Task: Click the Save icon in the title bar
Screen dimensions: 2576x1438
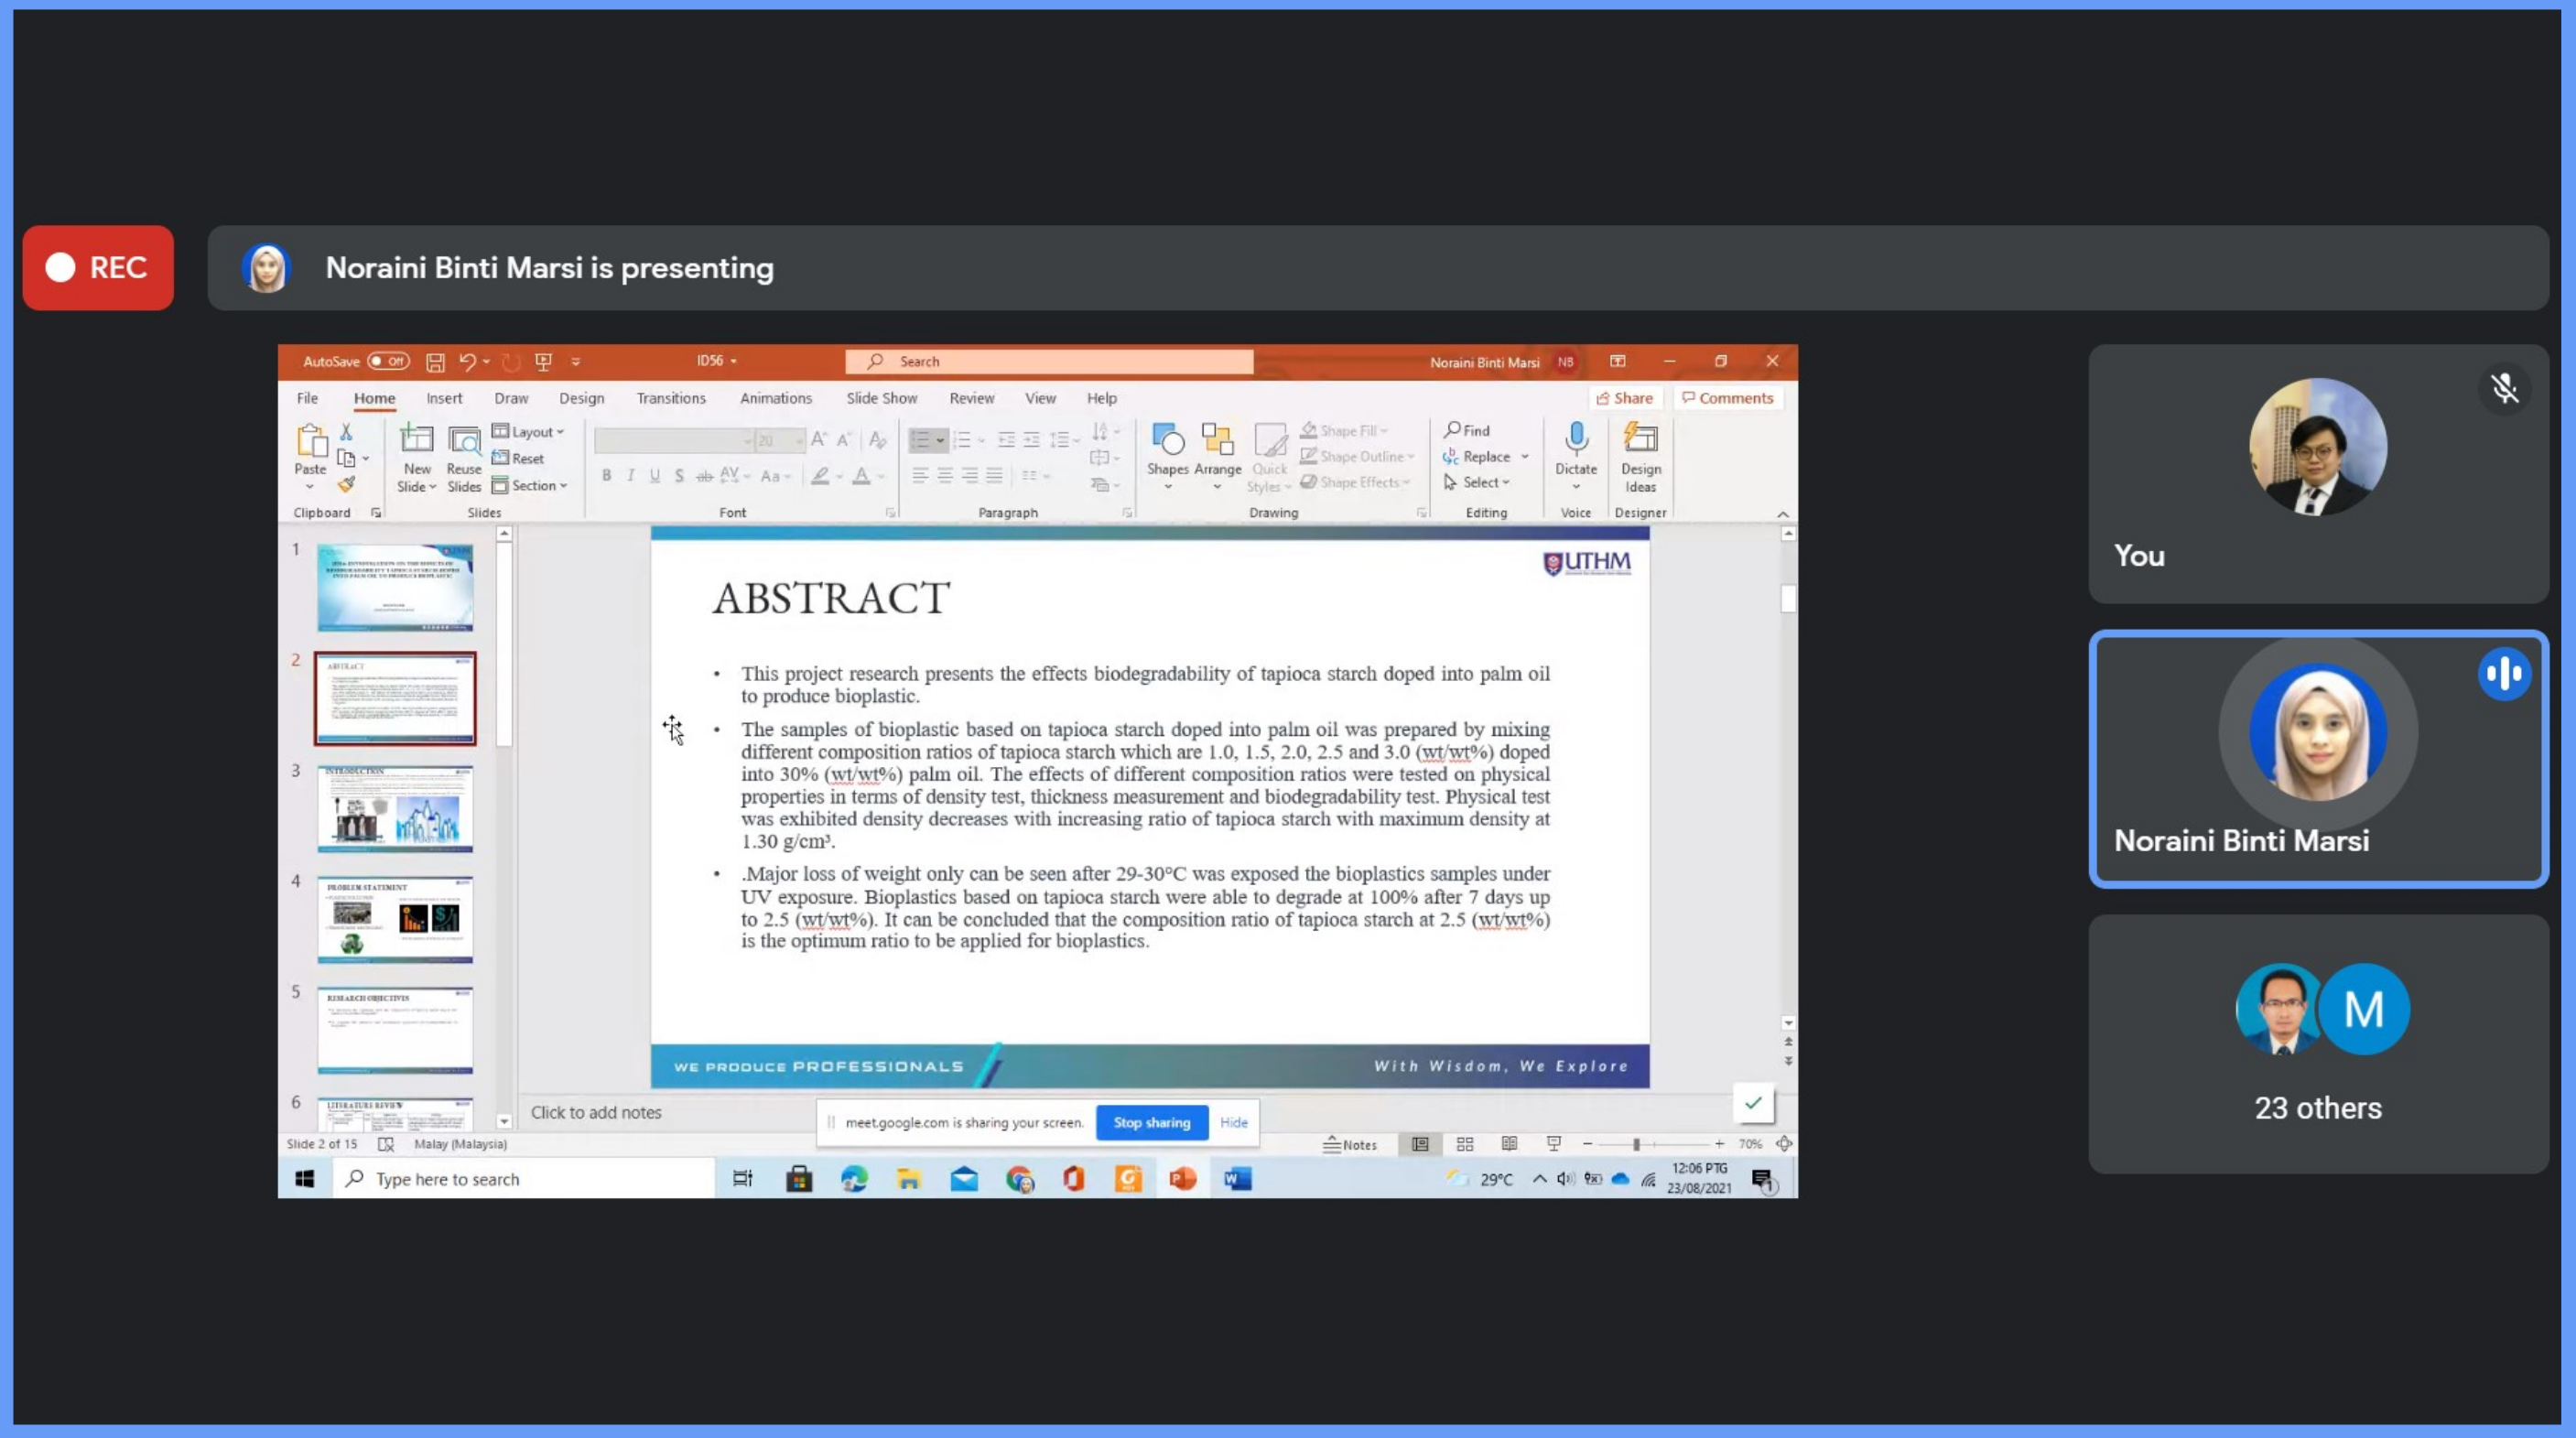Action: tap(435, 362)
